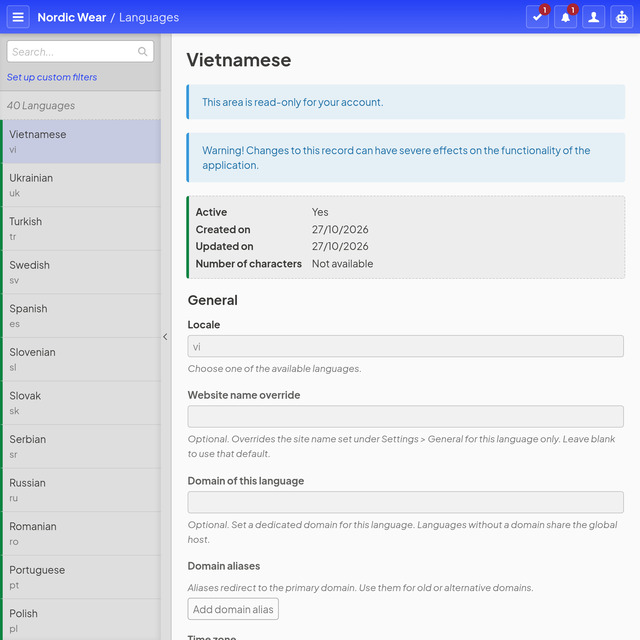The image size is (640, 640).
Task: Select Ukrainian in the language list
Action: click(81, 185)
